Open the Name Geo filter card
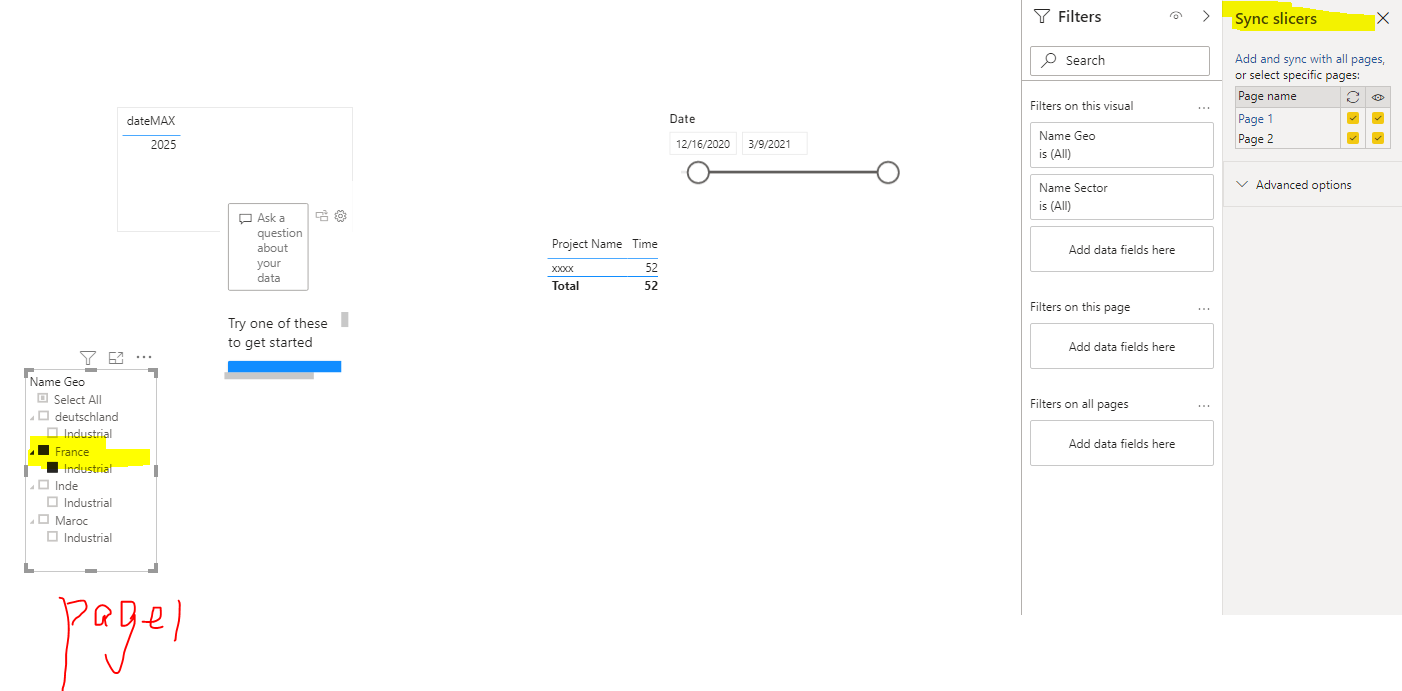1402x691 pixels. point(1121,145)
